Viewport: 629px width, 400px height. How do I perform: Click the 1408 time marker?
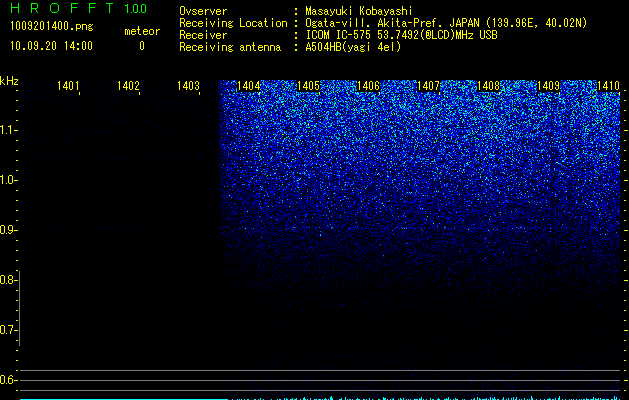(488, 86)
